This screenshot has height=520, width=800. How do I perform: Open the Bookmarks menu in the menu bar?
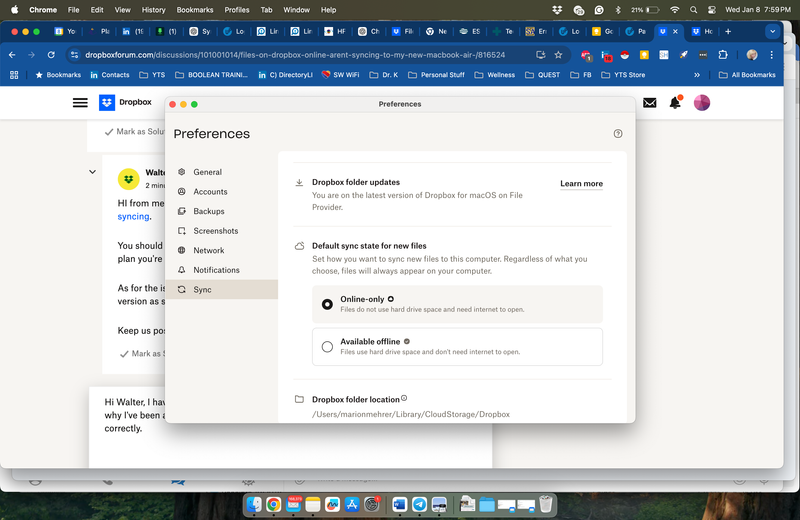[x=195, y=9]
